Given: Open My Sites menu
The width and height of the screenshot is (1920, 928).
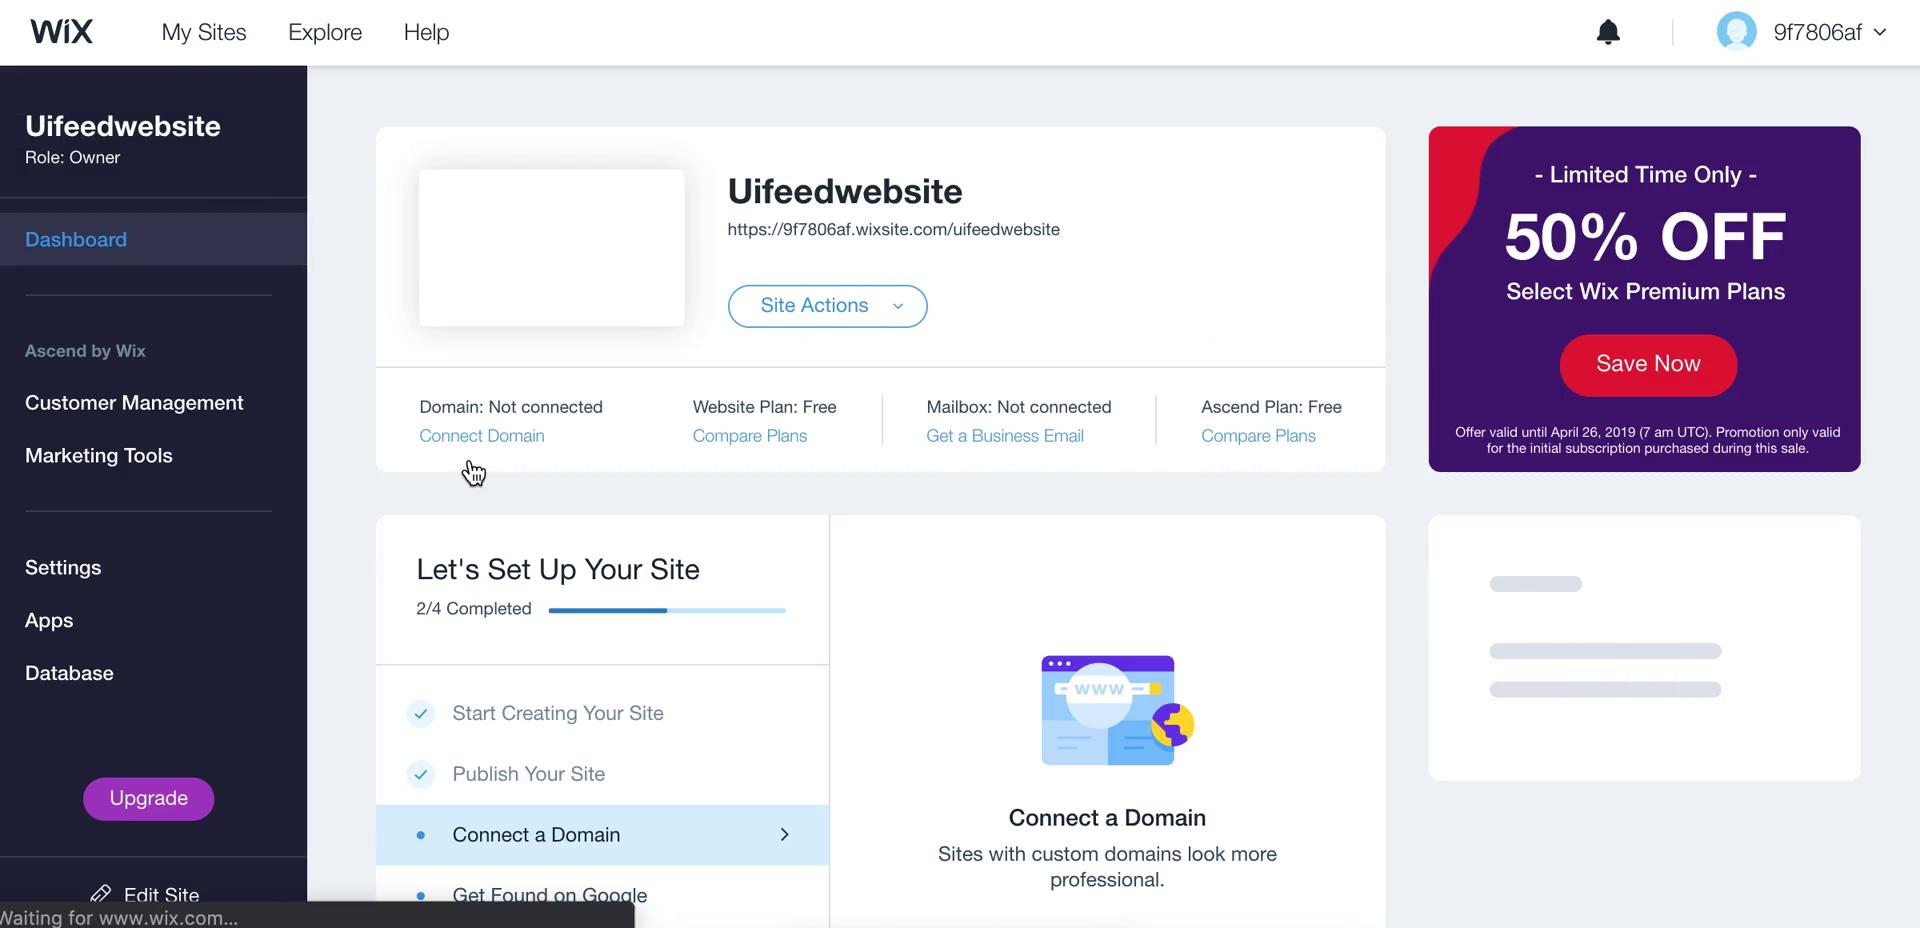Looking at the screenshot, I should [204, 32].
